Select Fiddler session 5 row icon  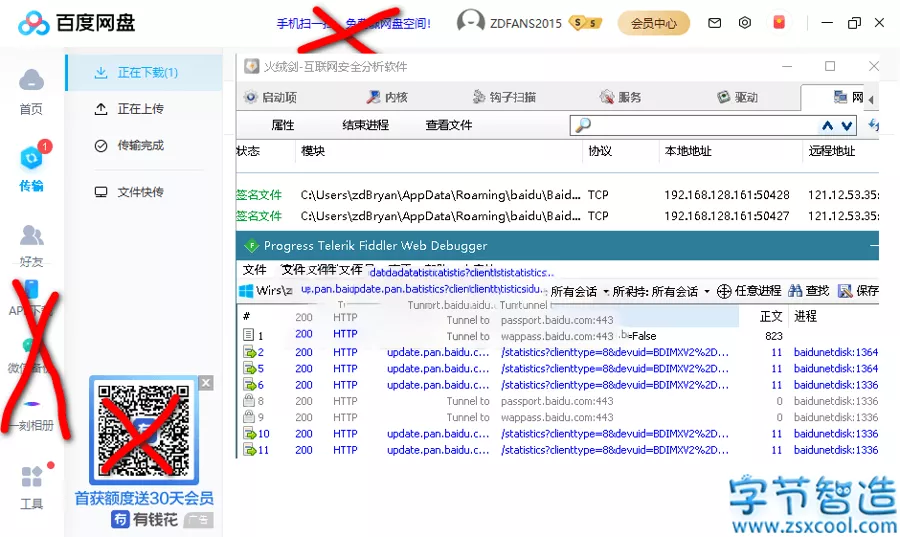[x=250, y=368]
